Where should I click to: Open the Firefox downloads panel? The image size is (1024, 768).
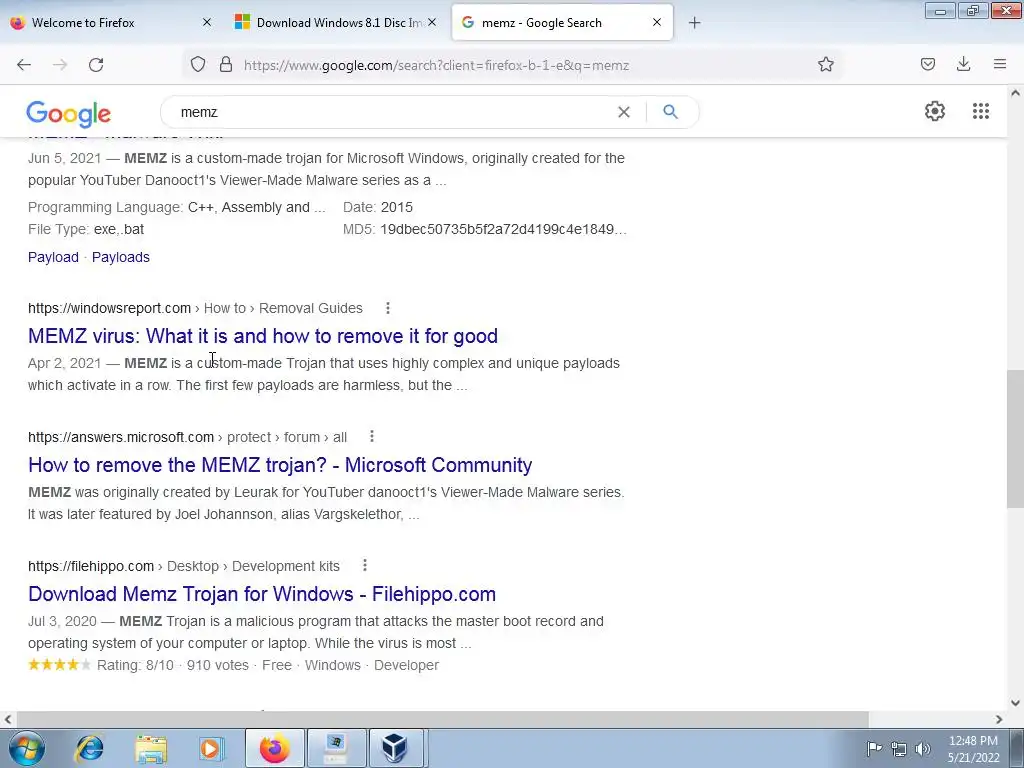pyautogui.click(x=963, y=65)
